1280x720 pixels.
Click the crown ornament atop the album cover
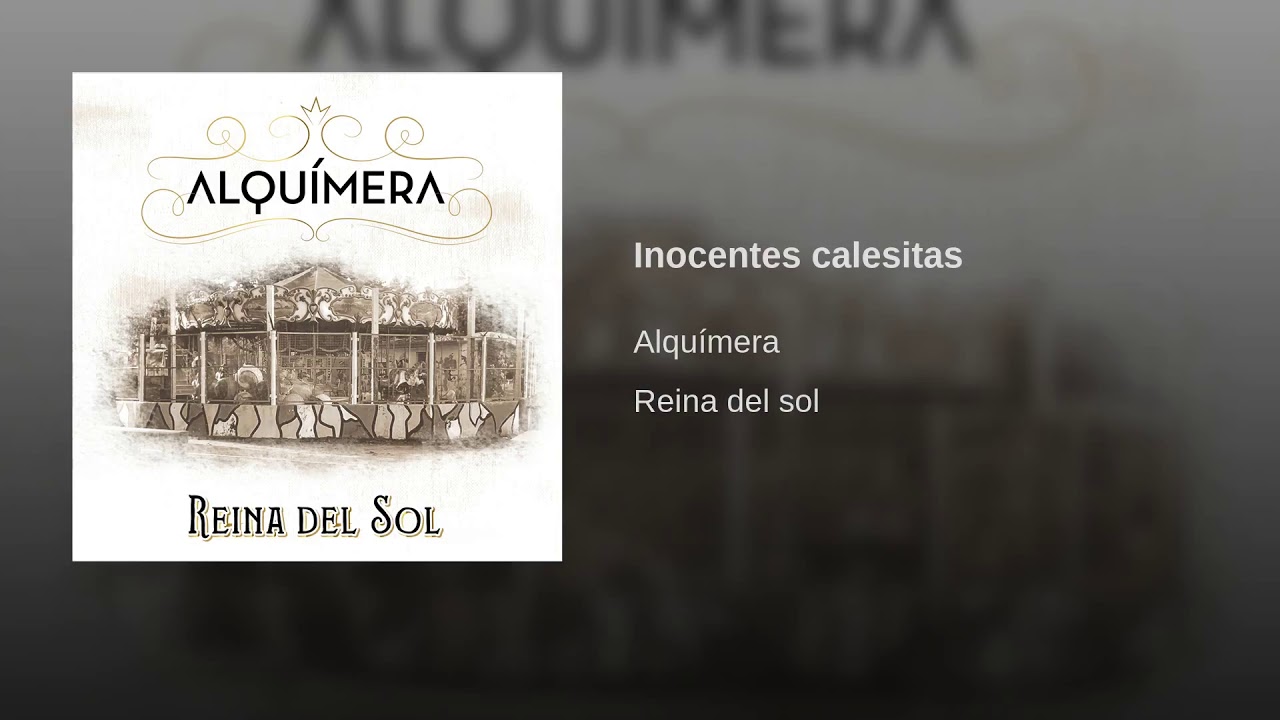[x=316, y=106]
